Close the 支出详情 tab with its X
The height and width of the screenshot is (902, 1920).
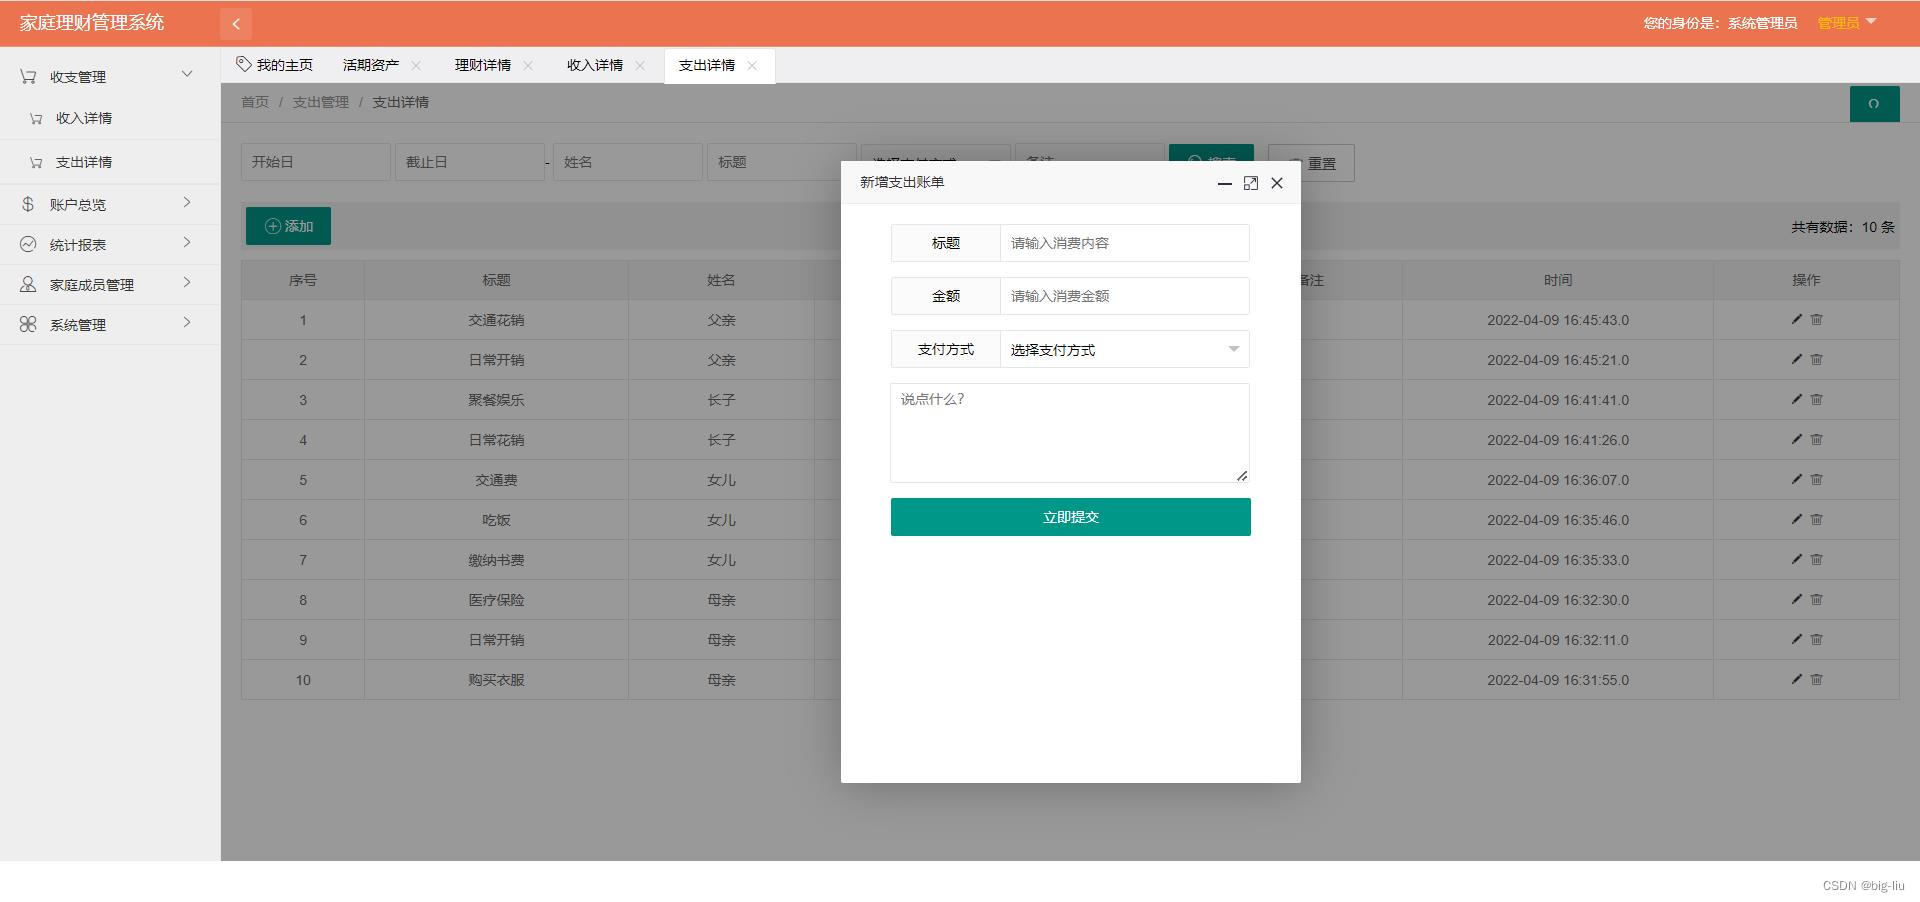pos(752,65)
